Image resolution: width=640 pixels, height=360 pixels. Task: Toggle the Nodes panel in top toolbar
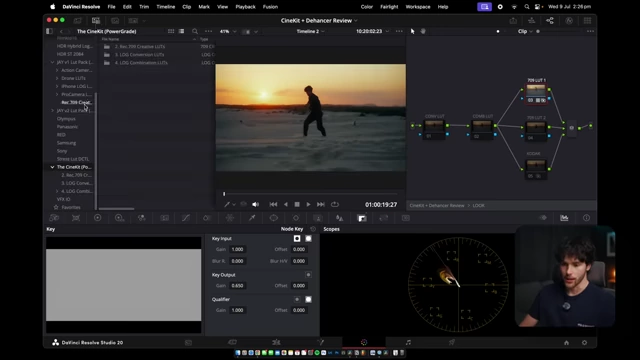(550, 20)
